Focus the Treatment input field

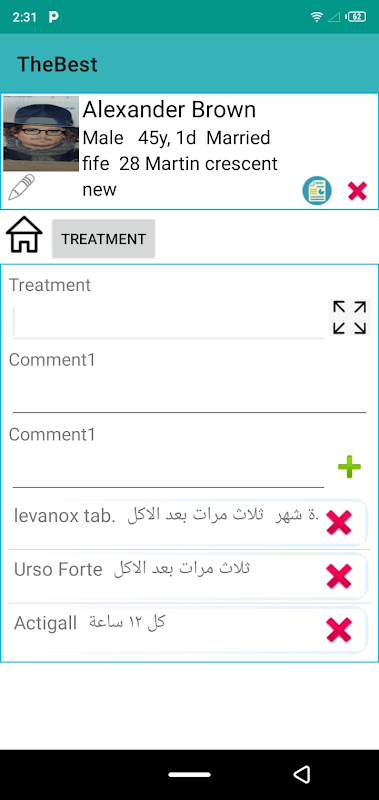168,322
